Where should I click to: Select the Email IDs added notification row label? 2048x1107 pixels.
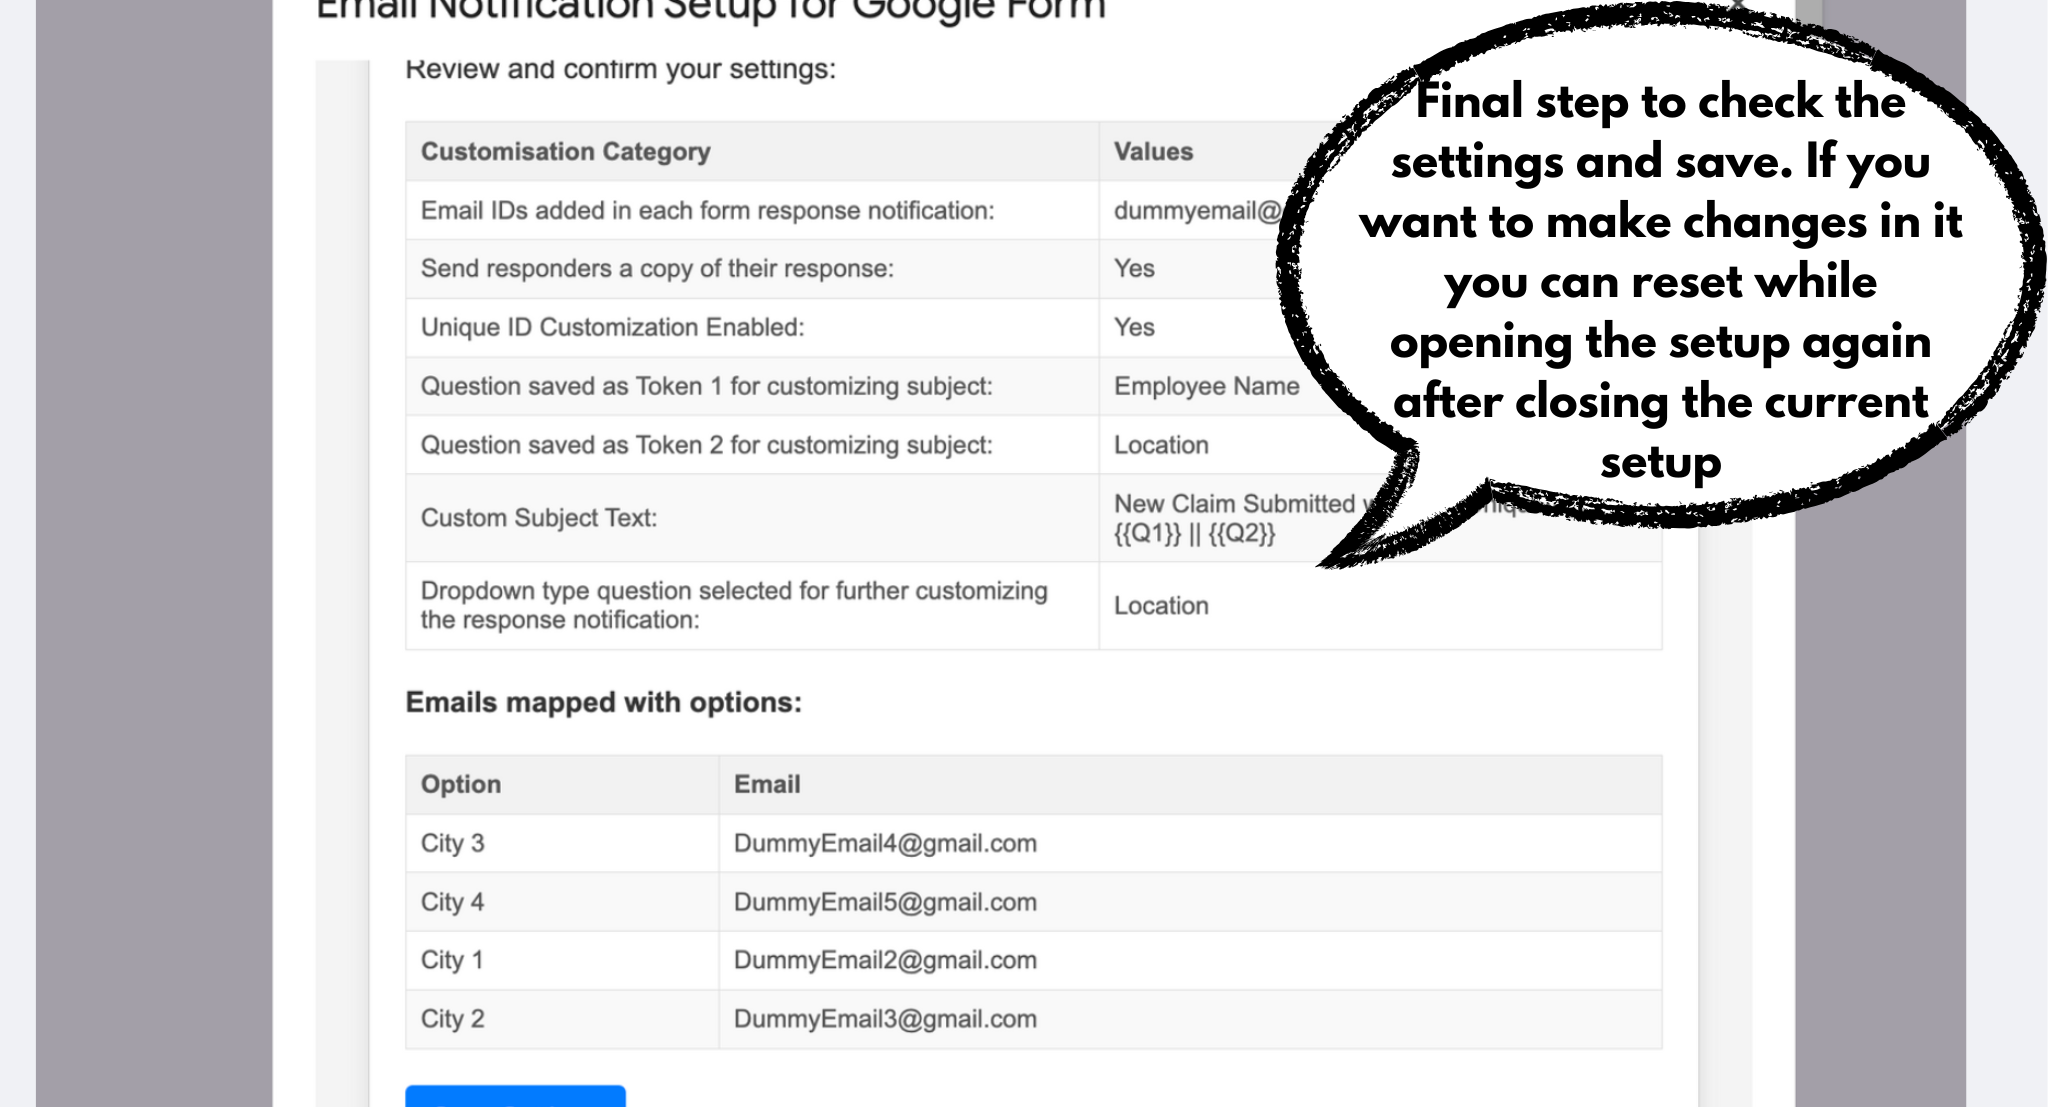point(707,211)
